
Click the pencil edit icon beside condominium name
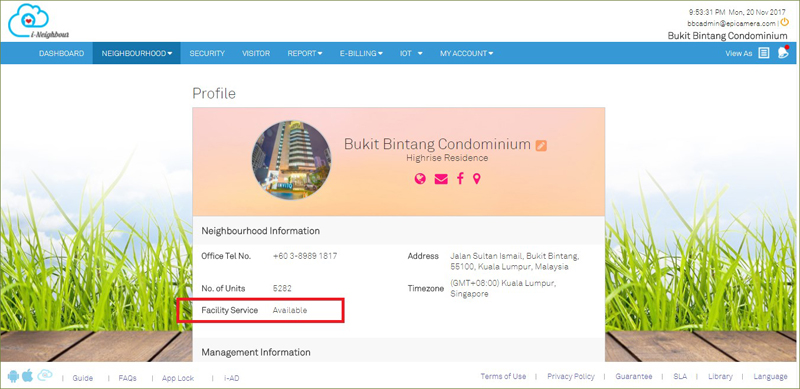[x=541, y=145]
